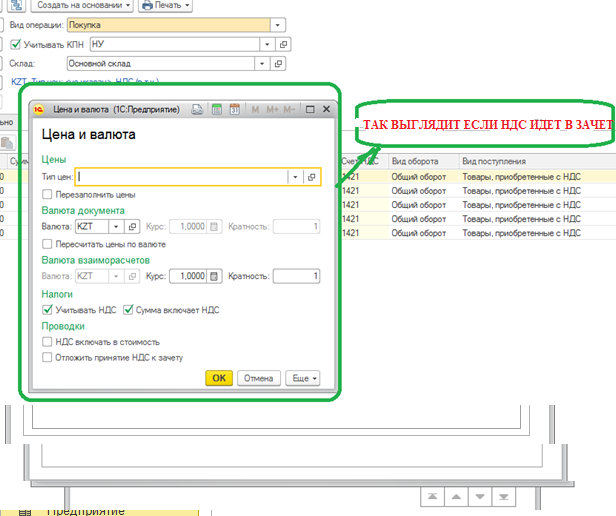Check Отложить принятие НДС к зачету

48,357
